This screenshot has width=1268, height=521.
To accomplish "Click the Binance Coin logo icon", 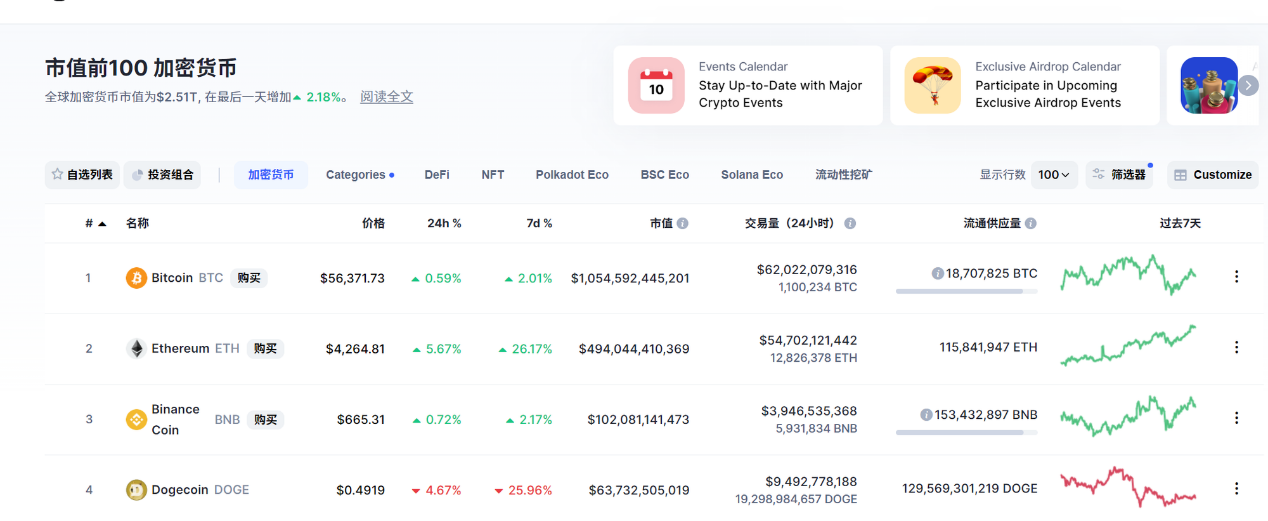I will (136, 420).
